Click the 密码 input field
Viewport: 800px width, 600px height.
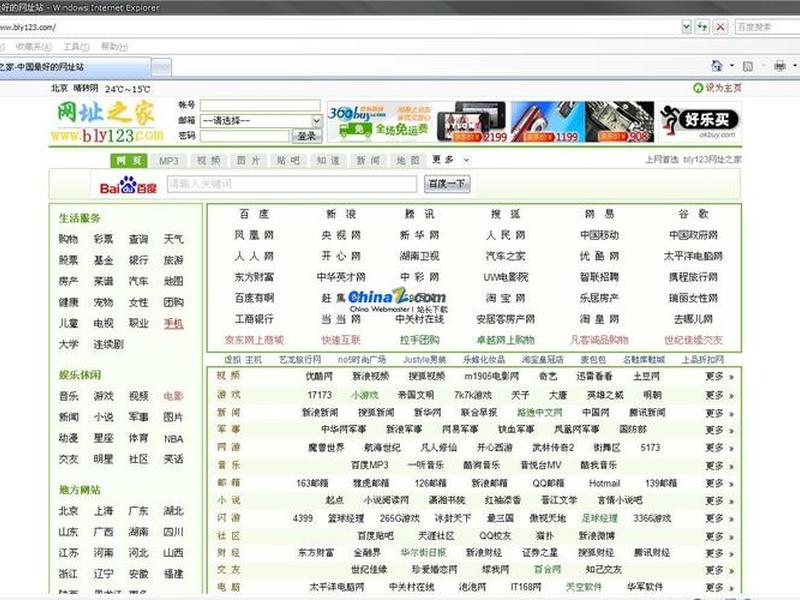click(244, 136)
